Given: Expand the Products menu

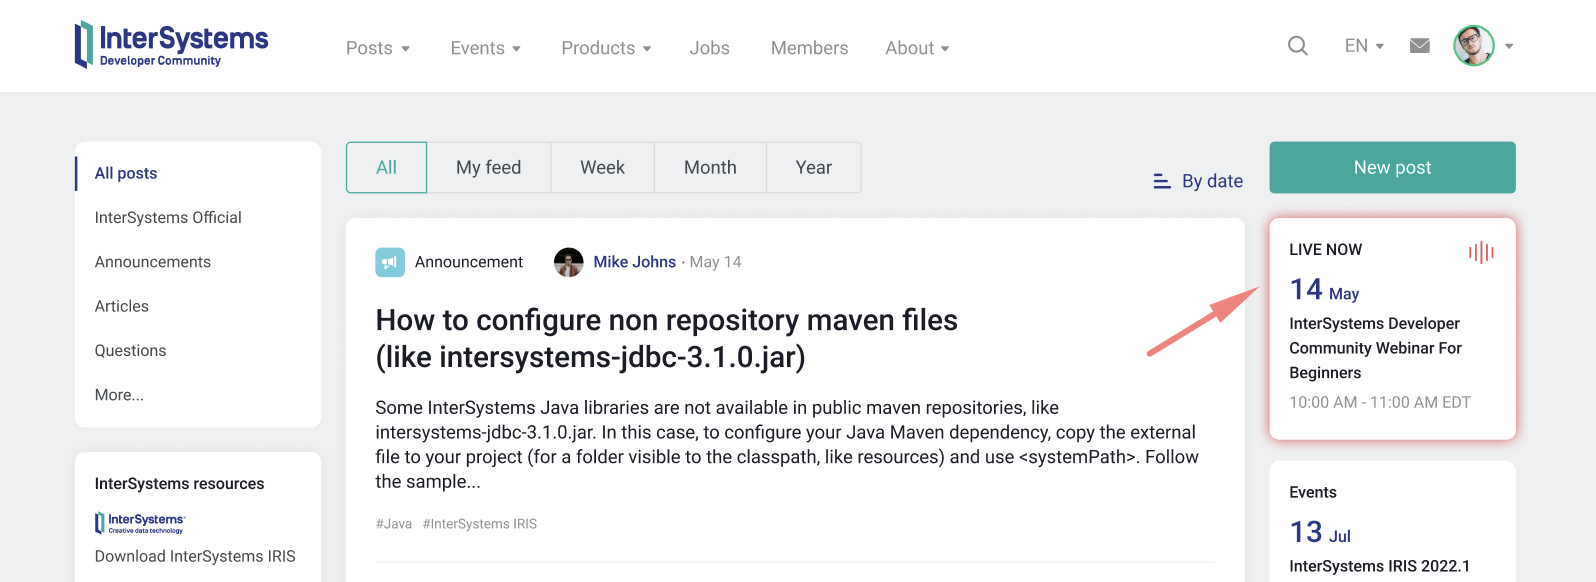Looking at the screenshot, I should click(606, 48).
